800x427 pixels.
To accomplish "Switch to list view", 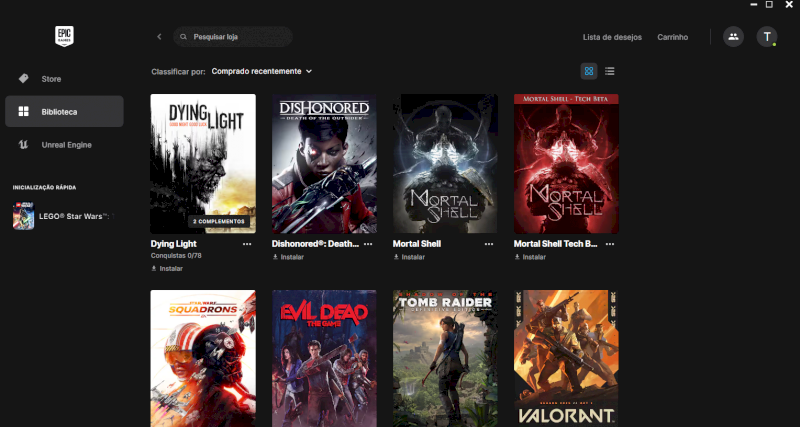I will (x=609, y=71).
